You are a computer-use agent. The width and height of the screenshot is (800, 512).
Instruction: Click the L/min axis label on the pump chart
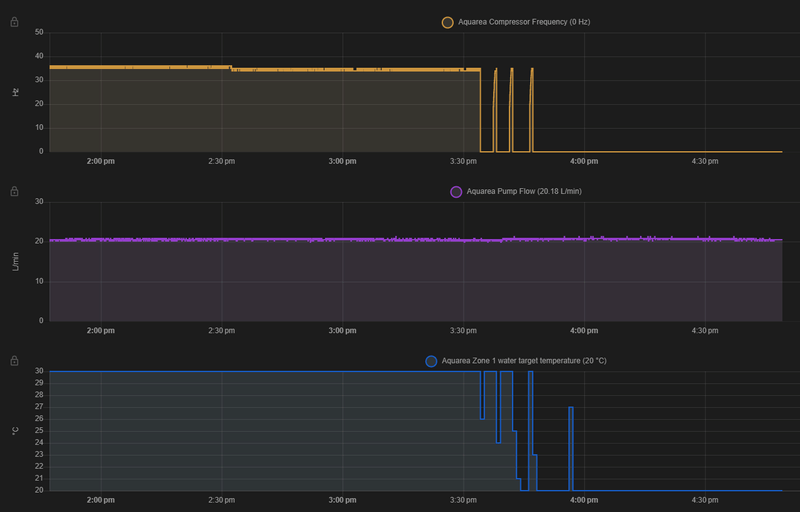pos(15,262)
